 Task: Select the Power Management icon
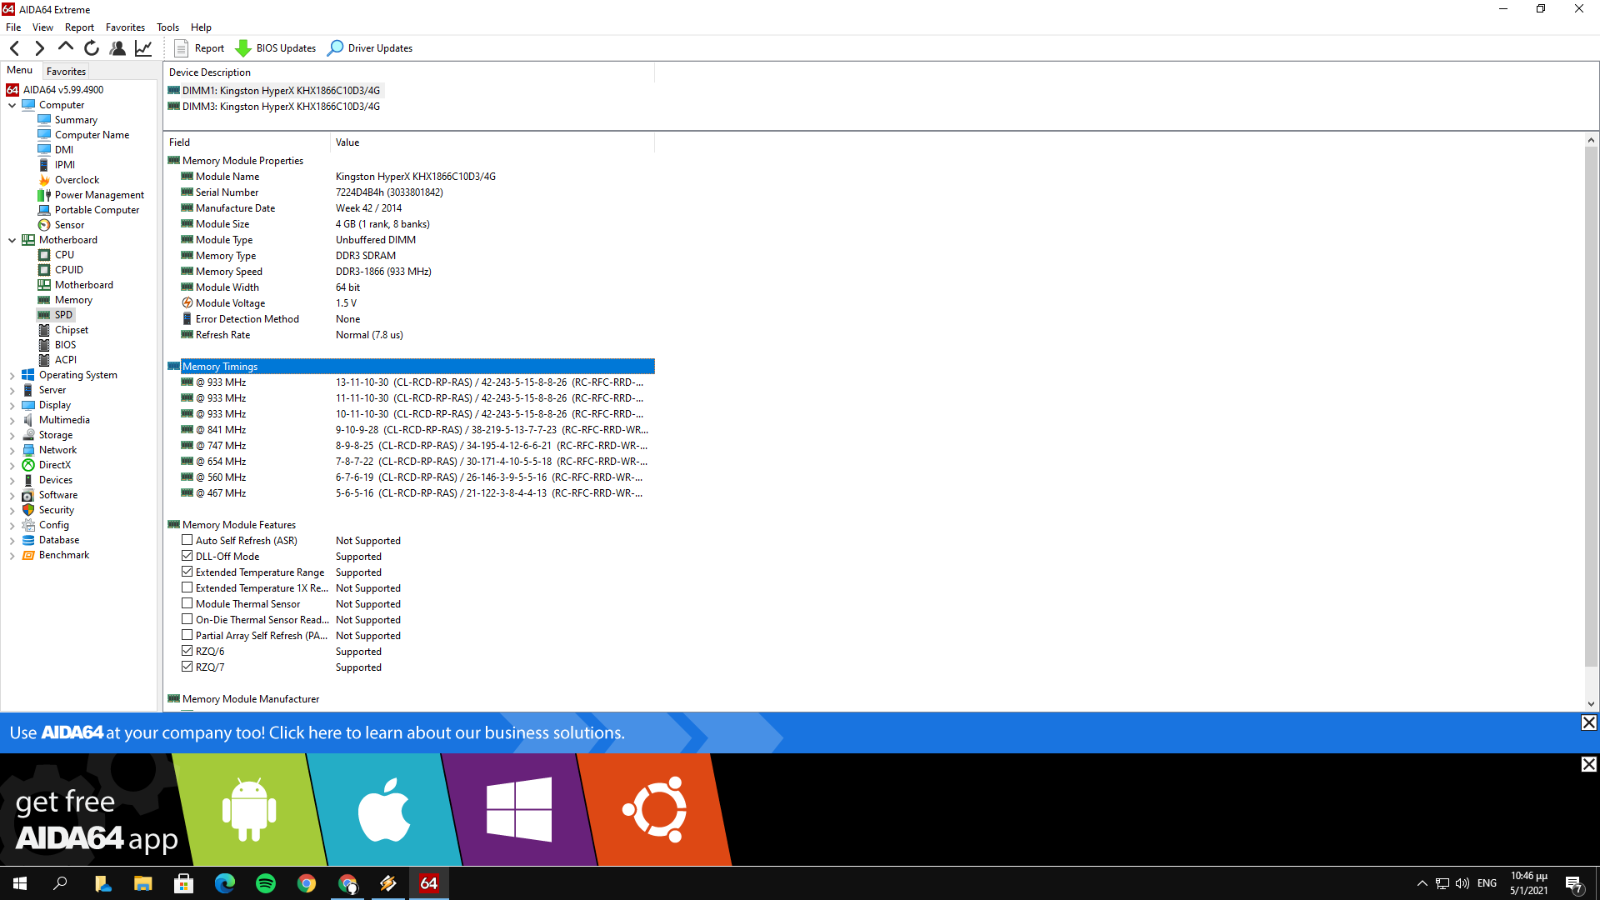pyautogui.click(x=44, y=195)
